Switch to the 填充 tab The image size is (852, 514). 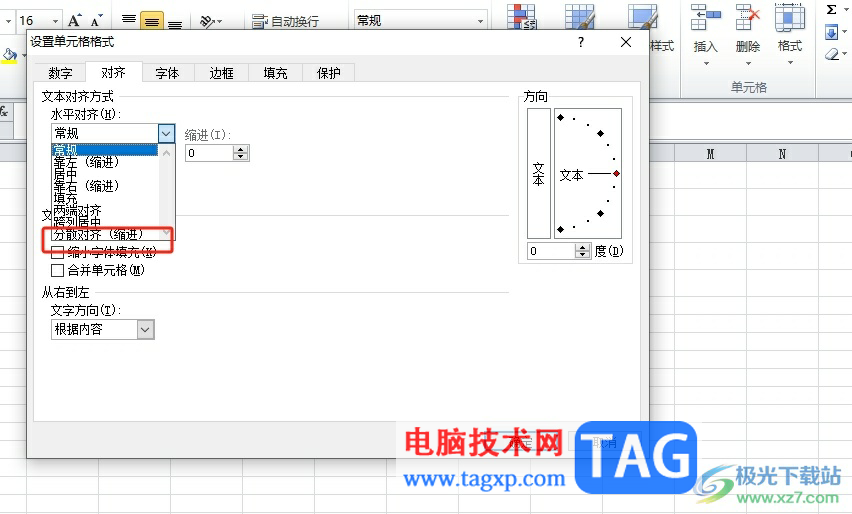point(275,73)
